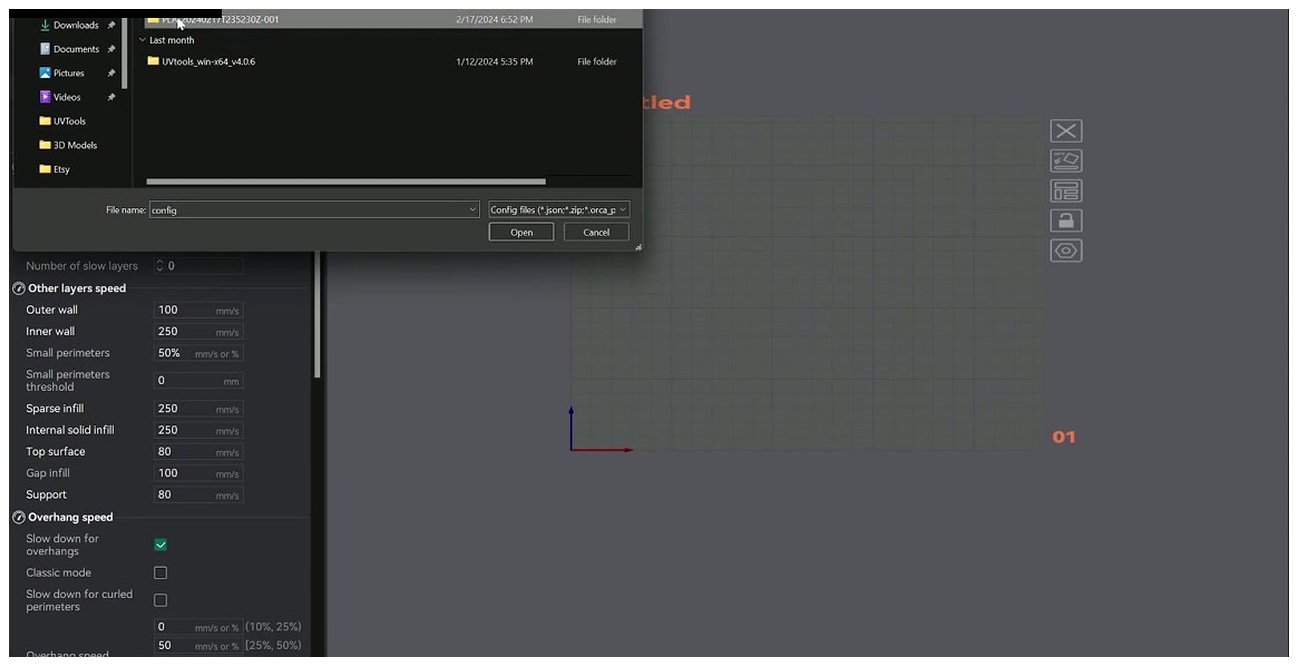Click the settings panel vertical scrollbar
Screen dimensions: 1298x666
(x=317, y=315)
